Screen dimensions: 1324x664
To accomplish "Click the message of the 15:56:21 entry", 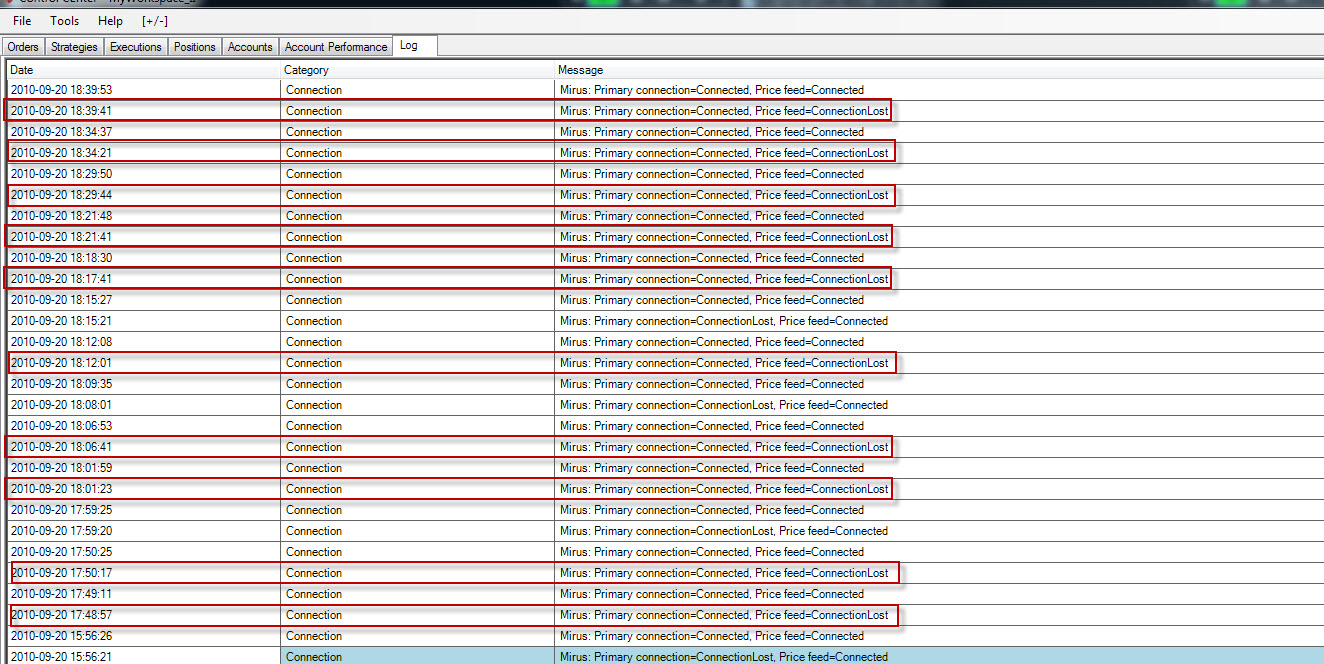I will point(724,657).
